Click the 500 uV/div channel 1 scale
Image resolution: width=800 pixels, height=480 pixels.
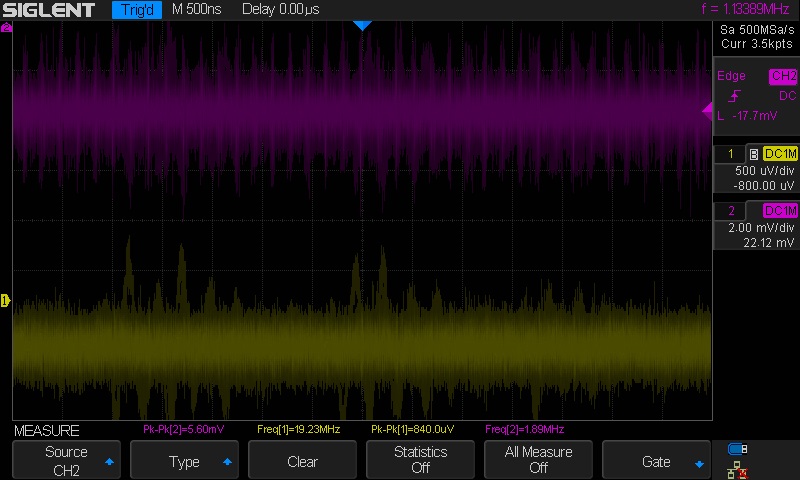click(x=764, y=171)
